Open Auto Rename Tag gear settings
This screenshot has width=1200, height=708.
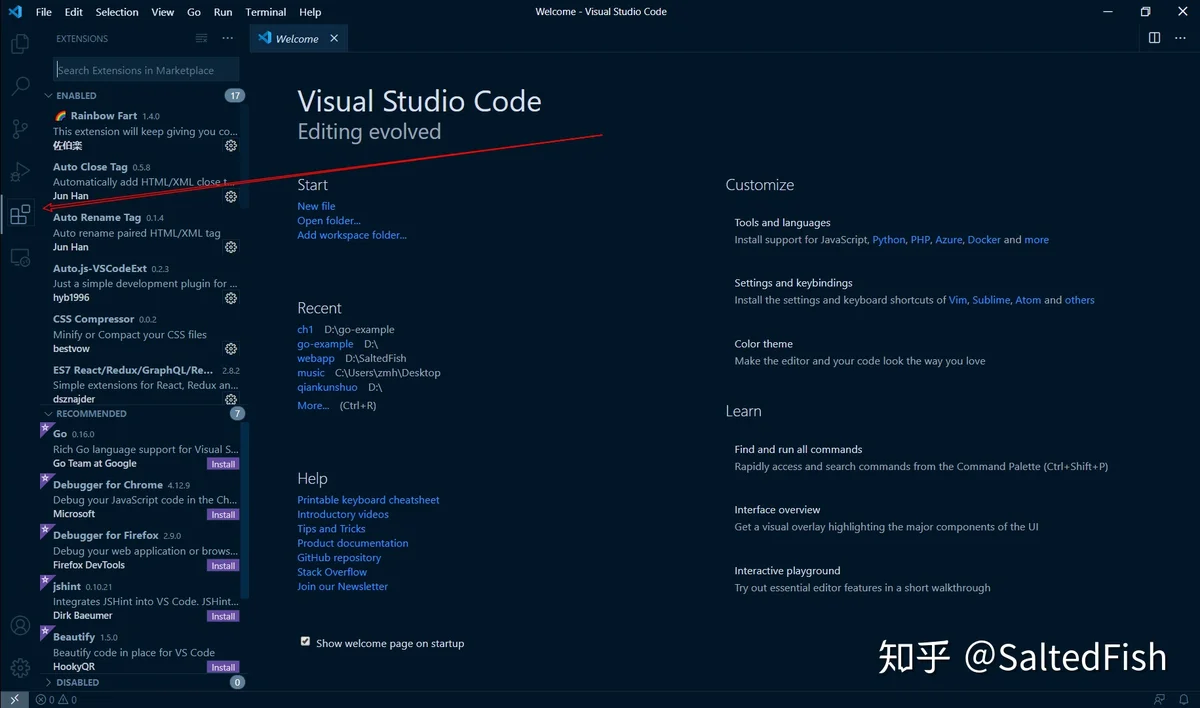pos(231,247)
